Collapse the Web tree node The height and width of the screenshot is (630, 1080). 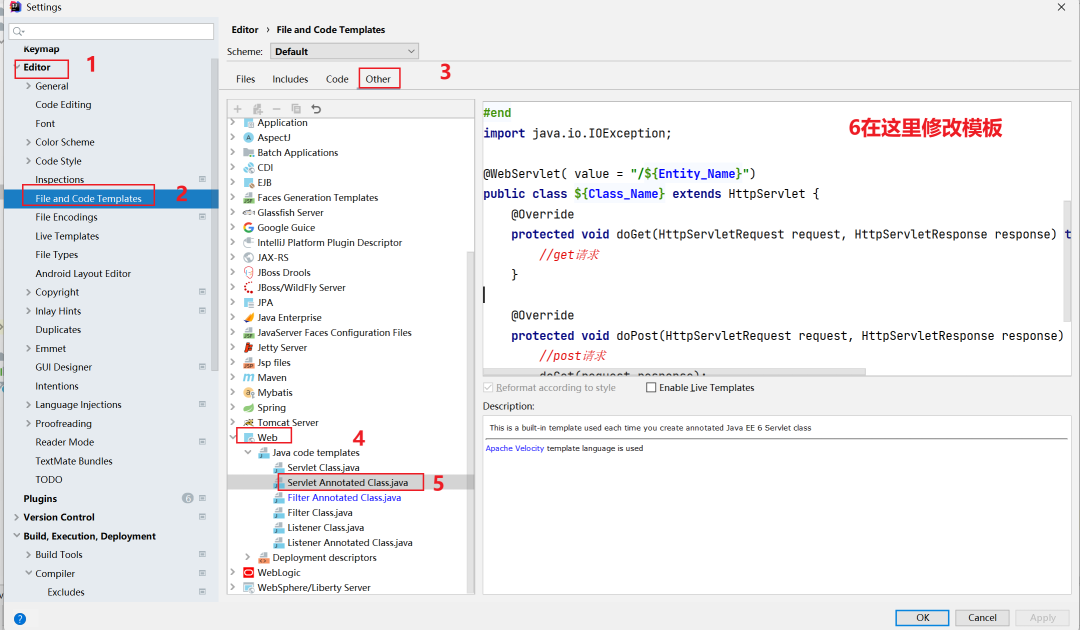tap(234, 438)
